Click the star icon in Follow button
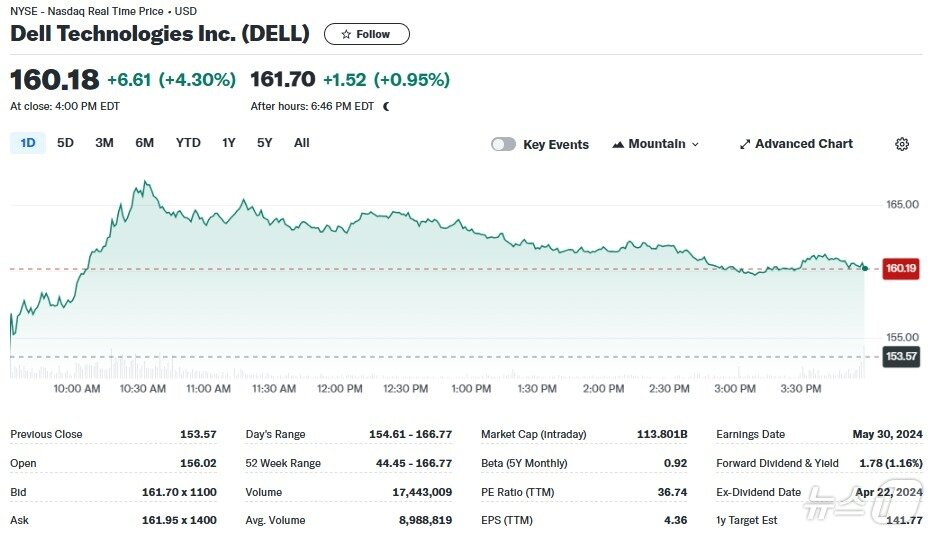 [346, 35]
